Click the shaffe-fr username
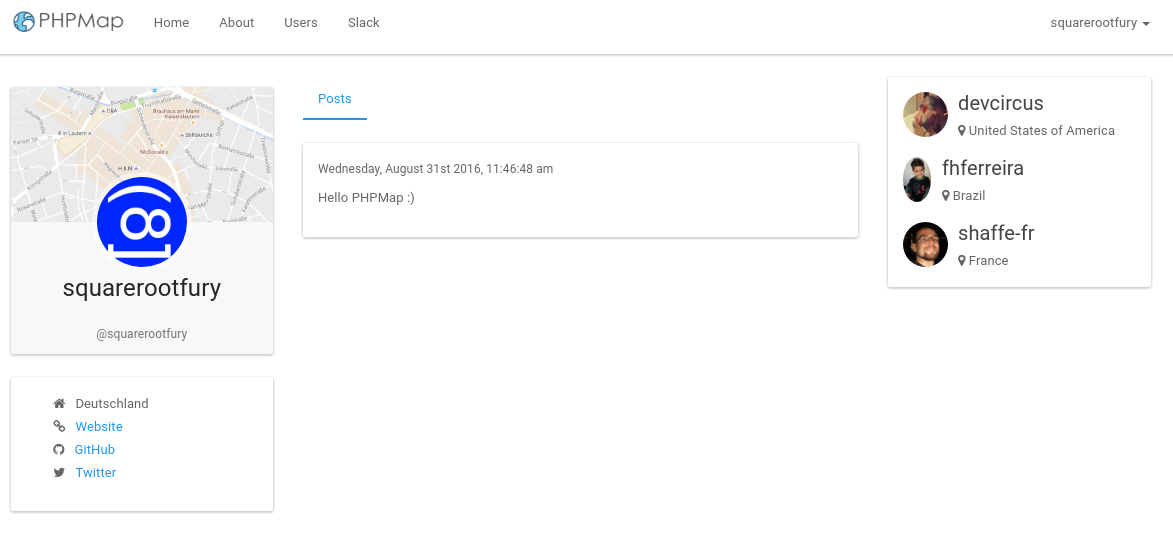Viewport: 1173px width, 539px height. [996, 233]
